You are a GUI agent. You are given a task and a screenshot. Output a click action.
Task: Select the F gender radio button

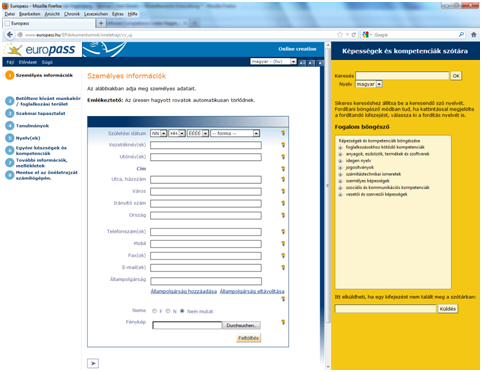click(154, 311)
